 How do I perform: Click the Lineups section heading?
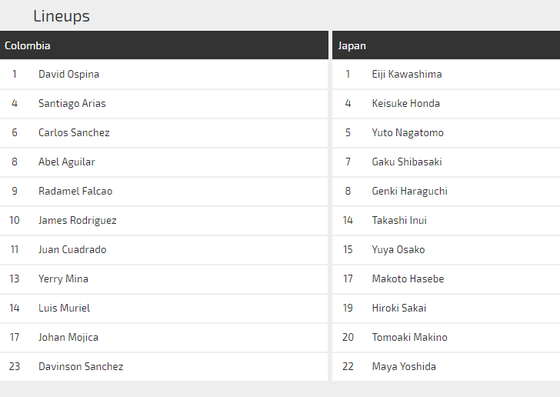pyautogui.click(x=61, y=16)
